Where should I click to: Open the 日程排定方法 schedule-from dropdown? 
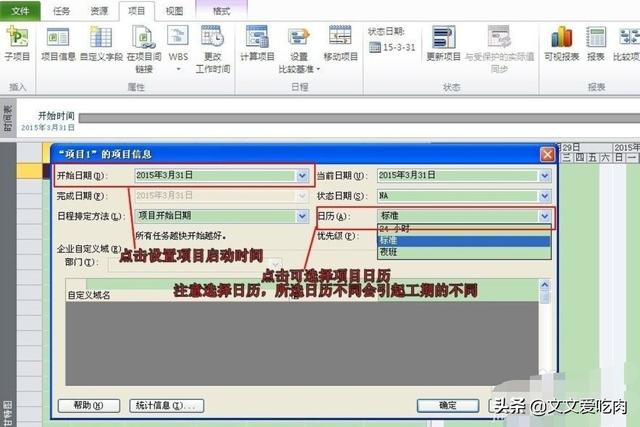click(x=302, y=215)
